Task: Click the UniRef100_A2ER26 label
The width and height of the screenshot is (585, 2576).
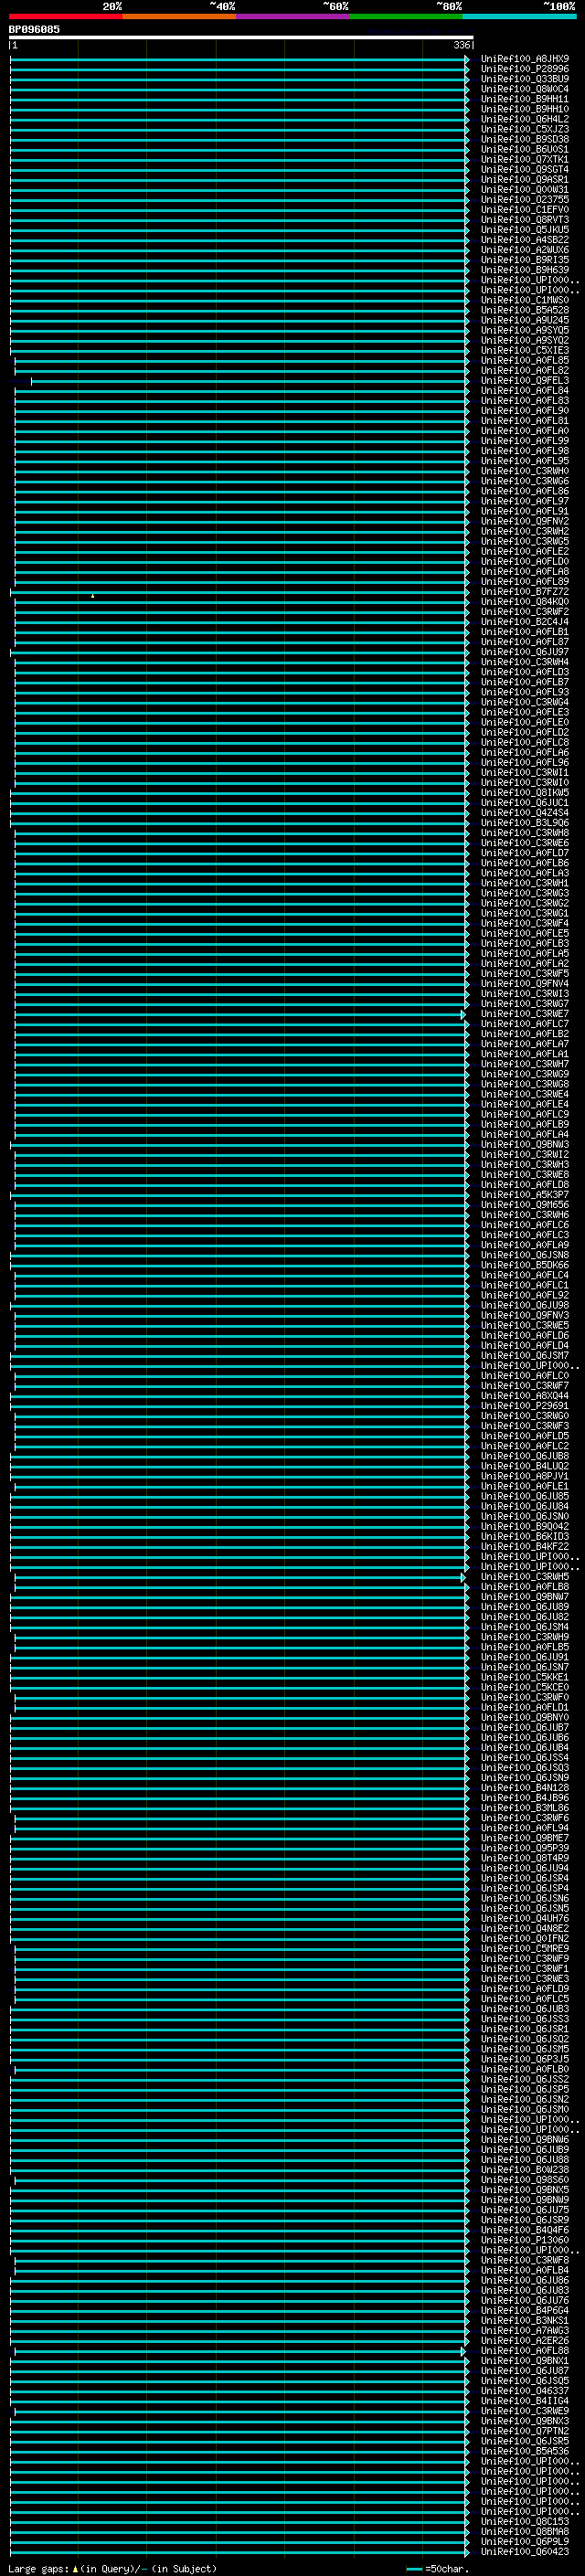Action: tap(524, 2340)
